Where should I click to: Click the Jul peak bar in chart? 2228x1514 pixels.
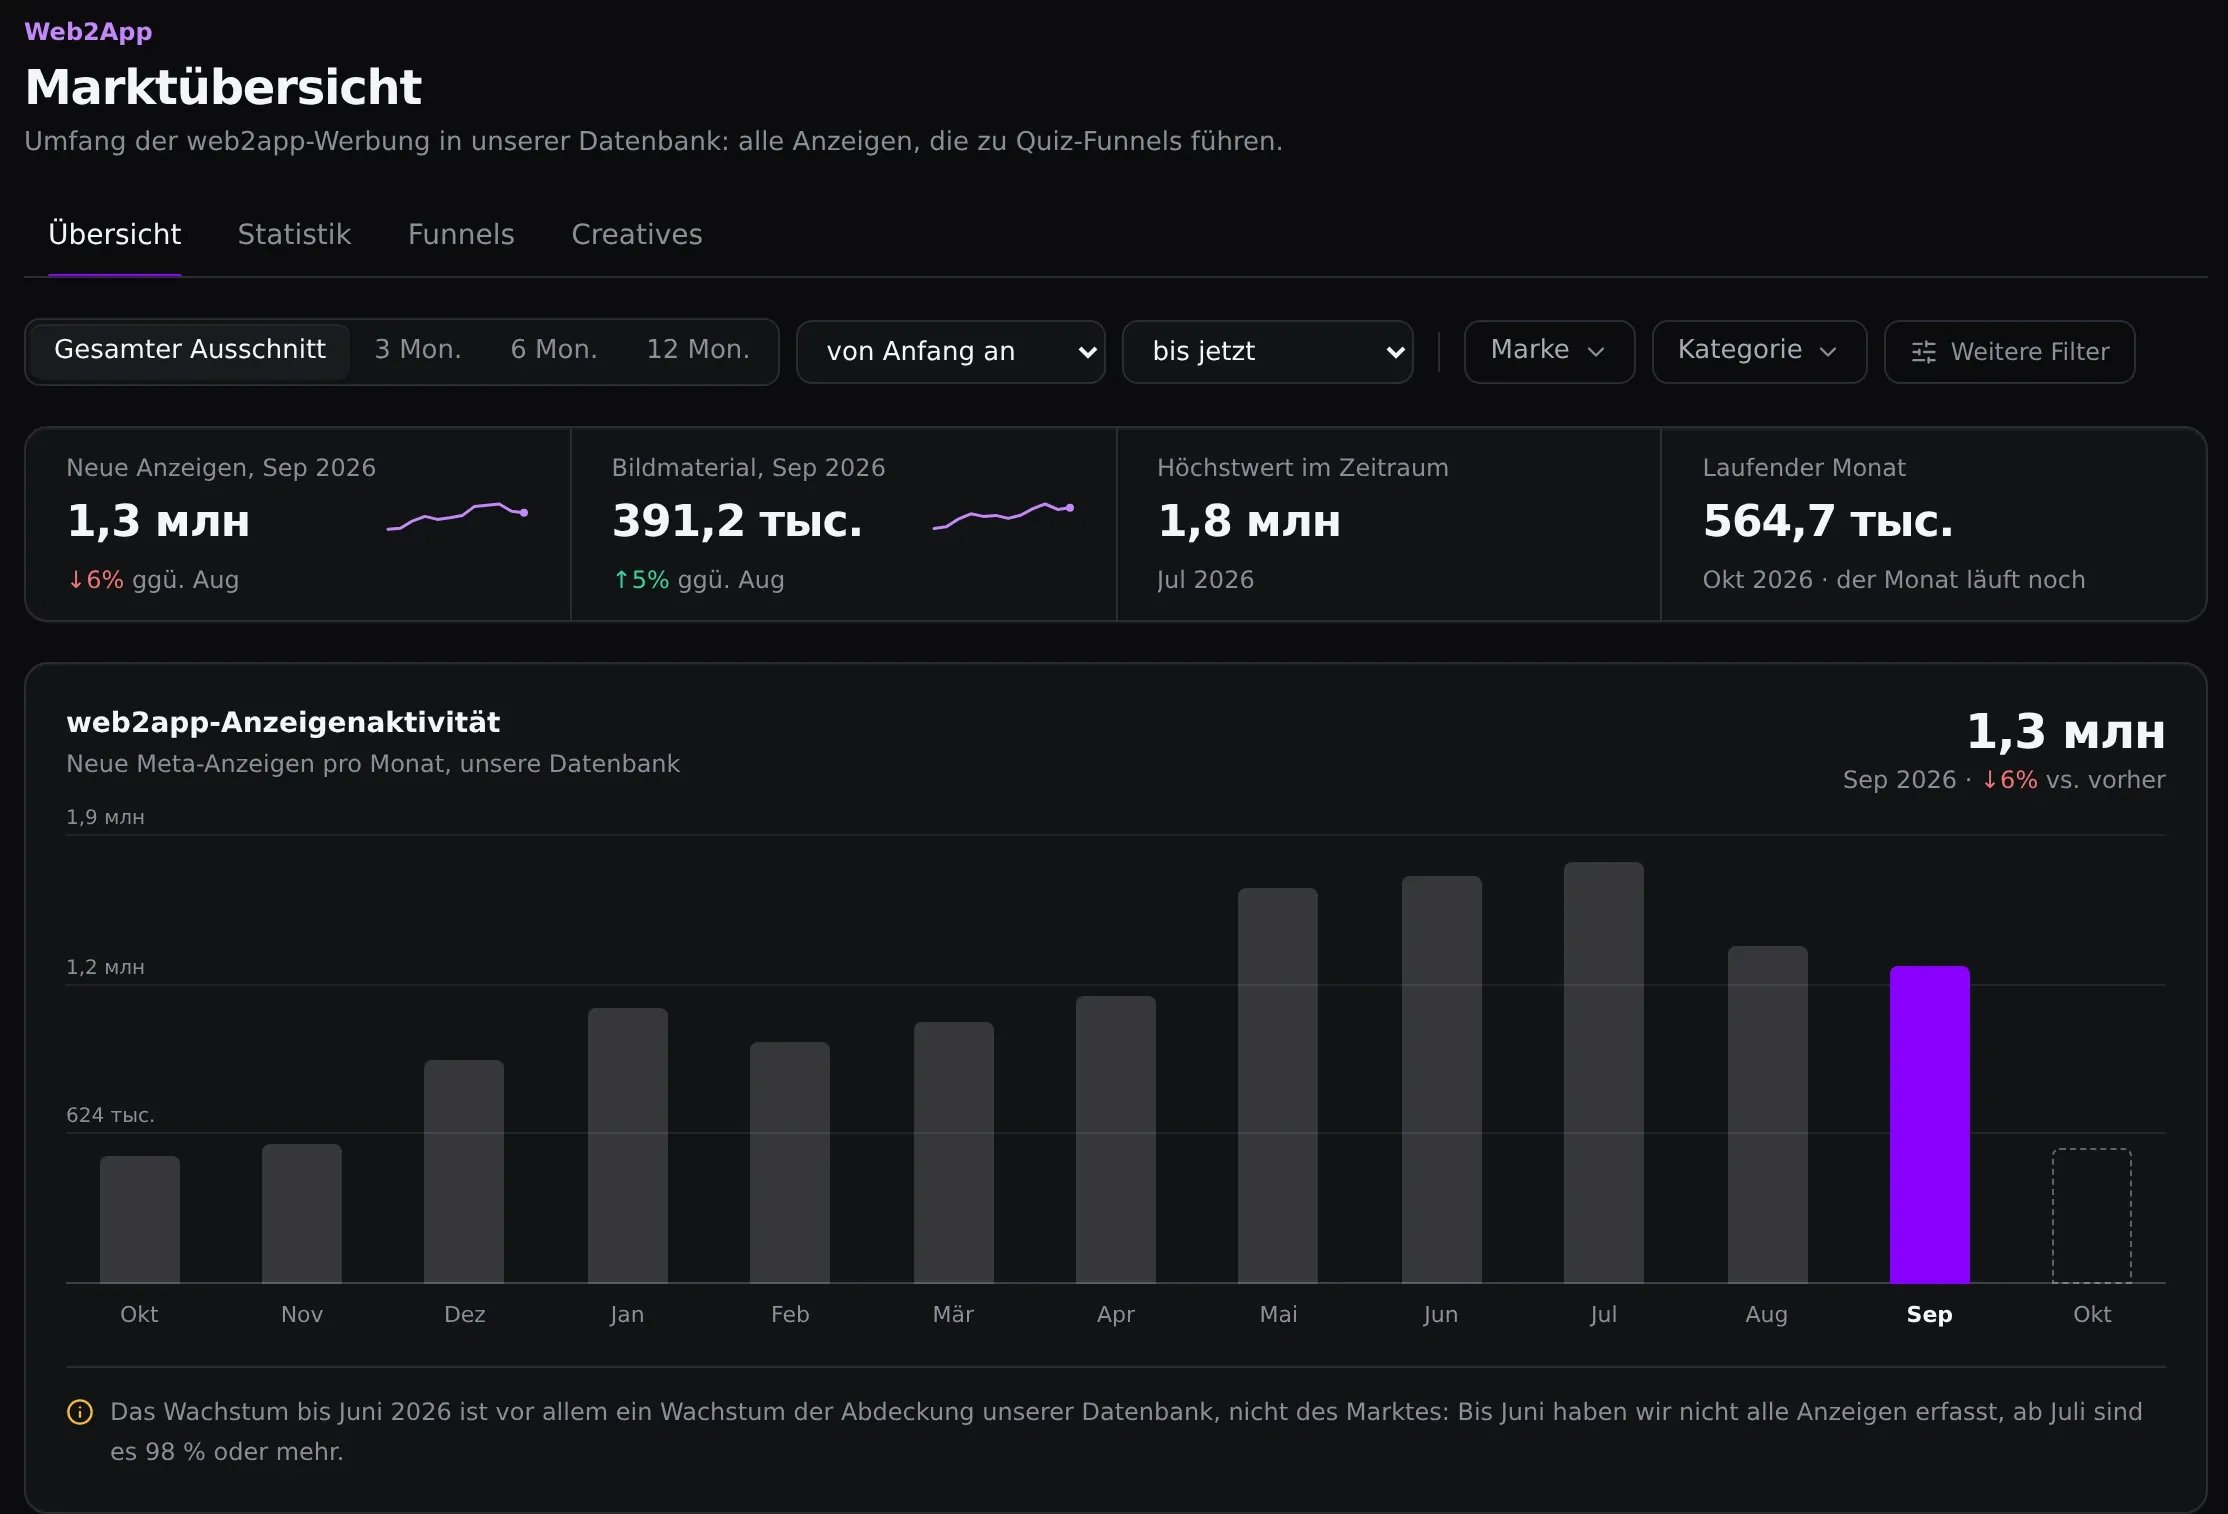(x=1604, y=1072)
